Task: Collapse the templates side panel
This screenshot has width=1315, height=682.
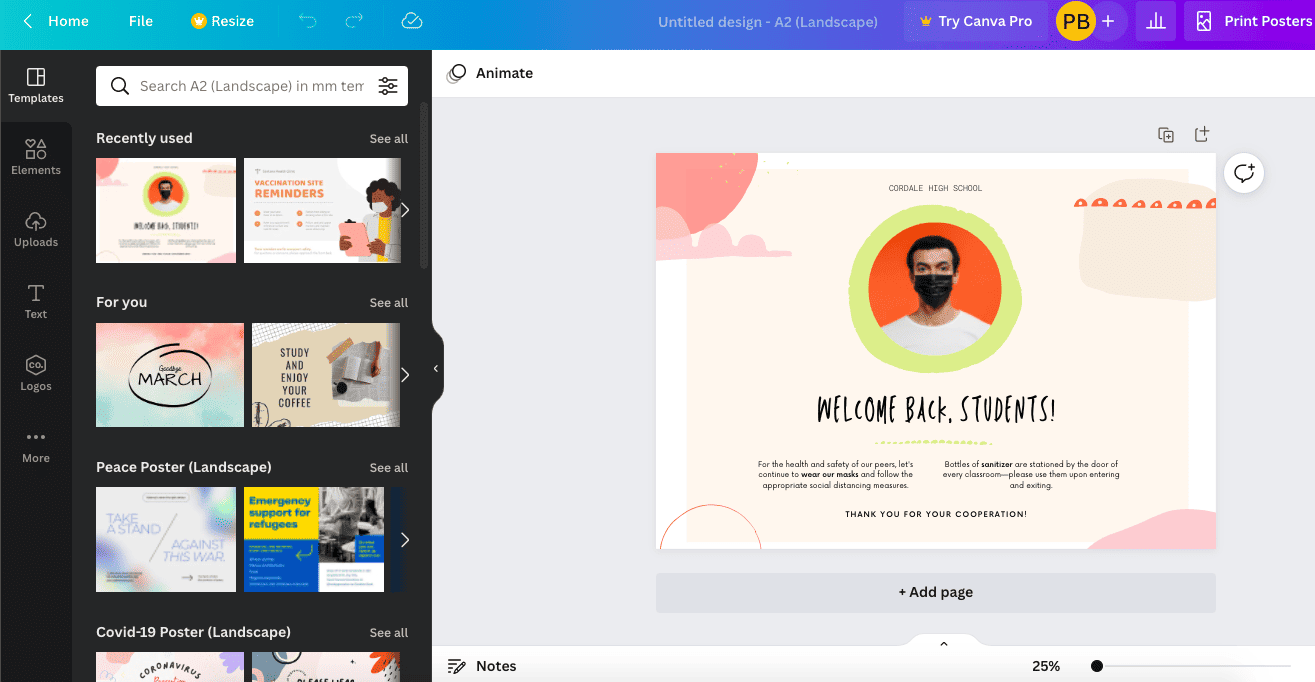Action: pyautogui.click(x=436, y=369)
